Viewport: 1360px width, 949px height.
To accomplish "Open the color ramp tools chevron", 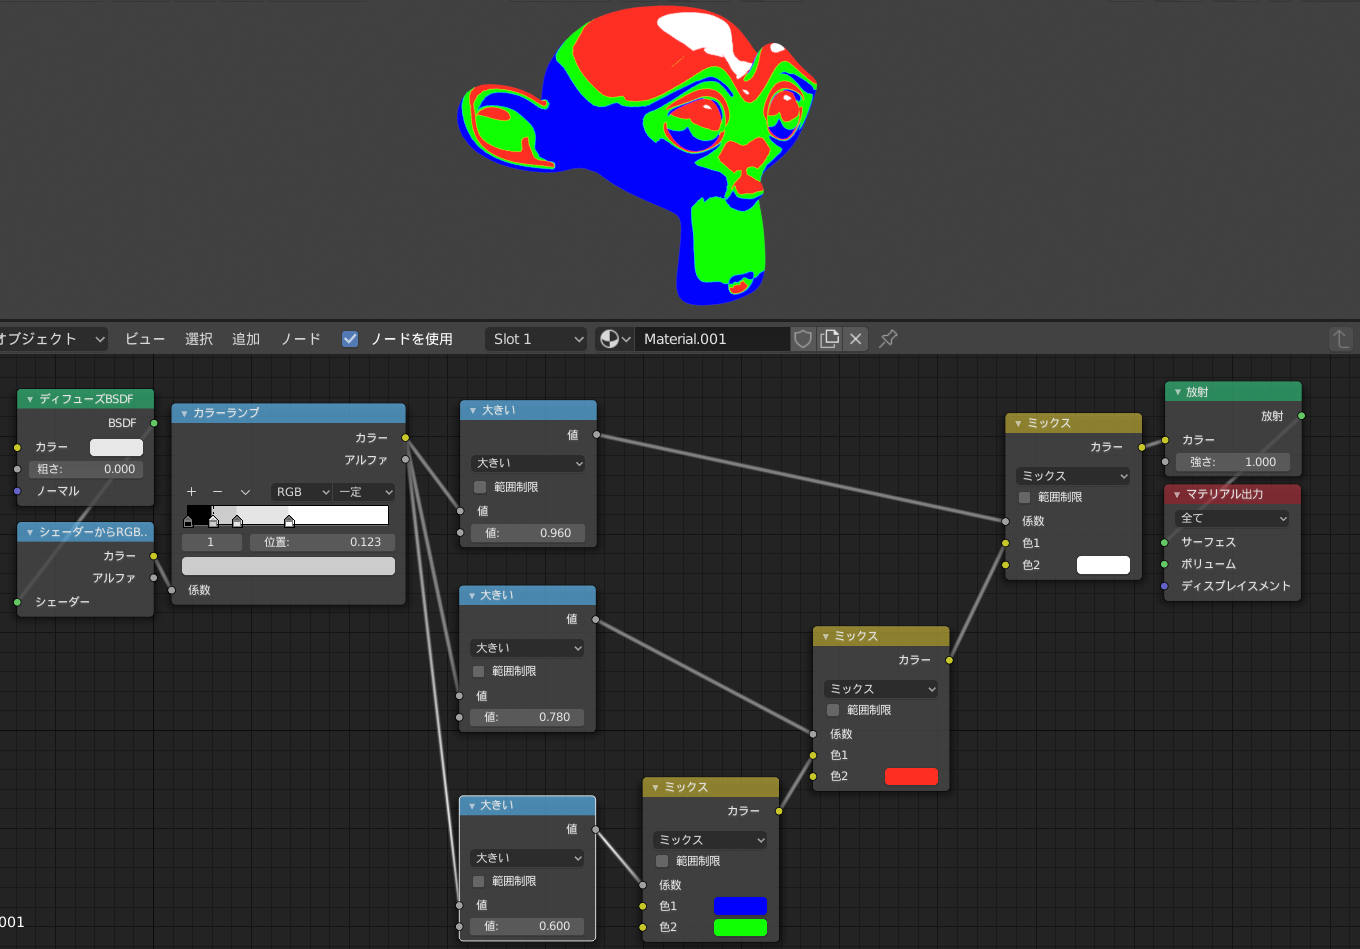I will 245,492.
